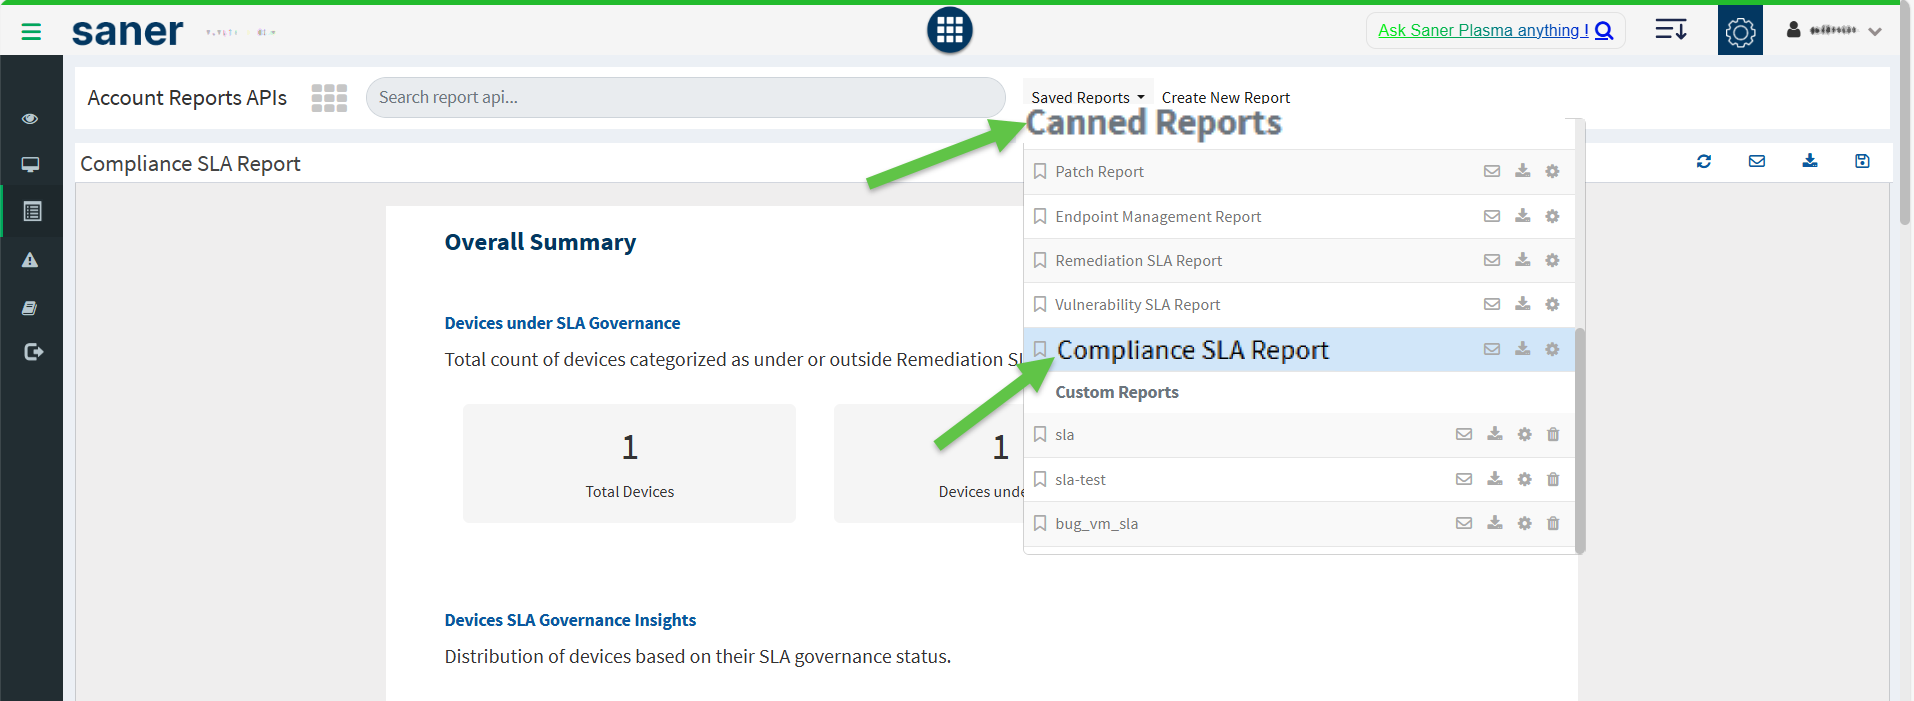Download the Patch Report
This screenshot has height=701, width=1914.
coord(1522,171)
